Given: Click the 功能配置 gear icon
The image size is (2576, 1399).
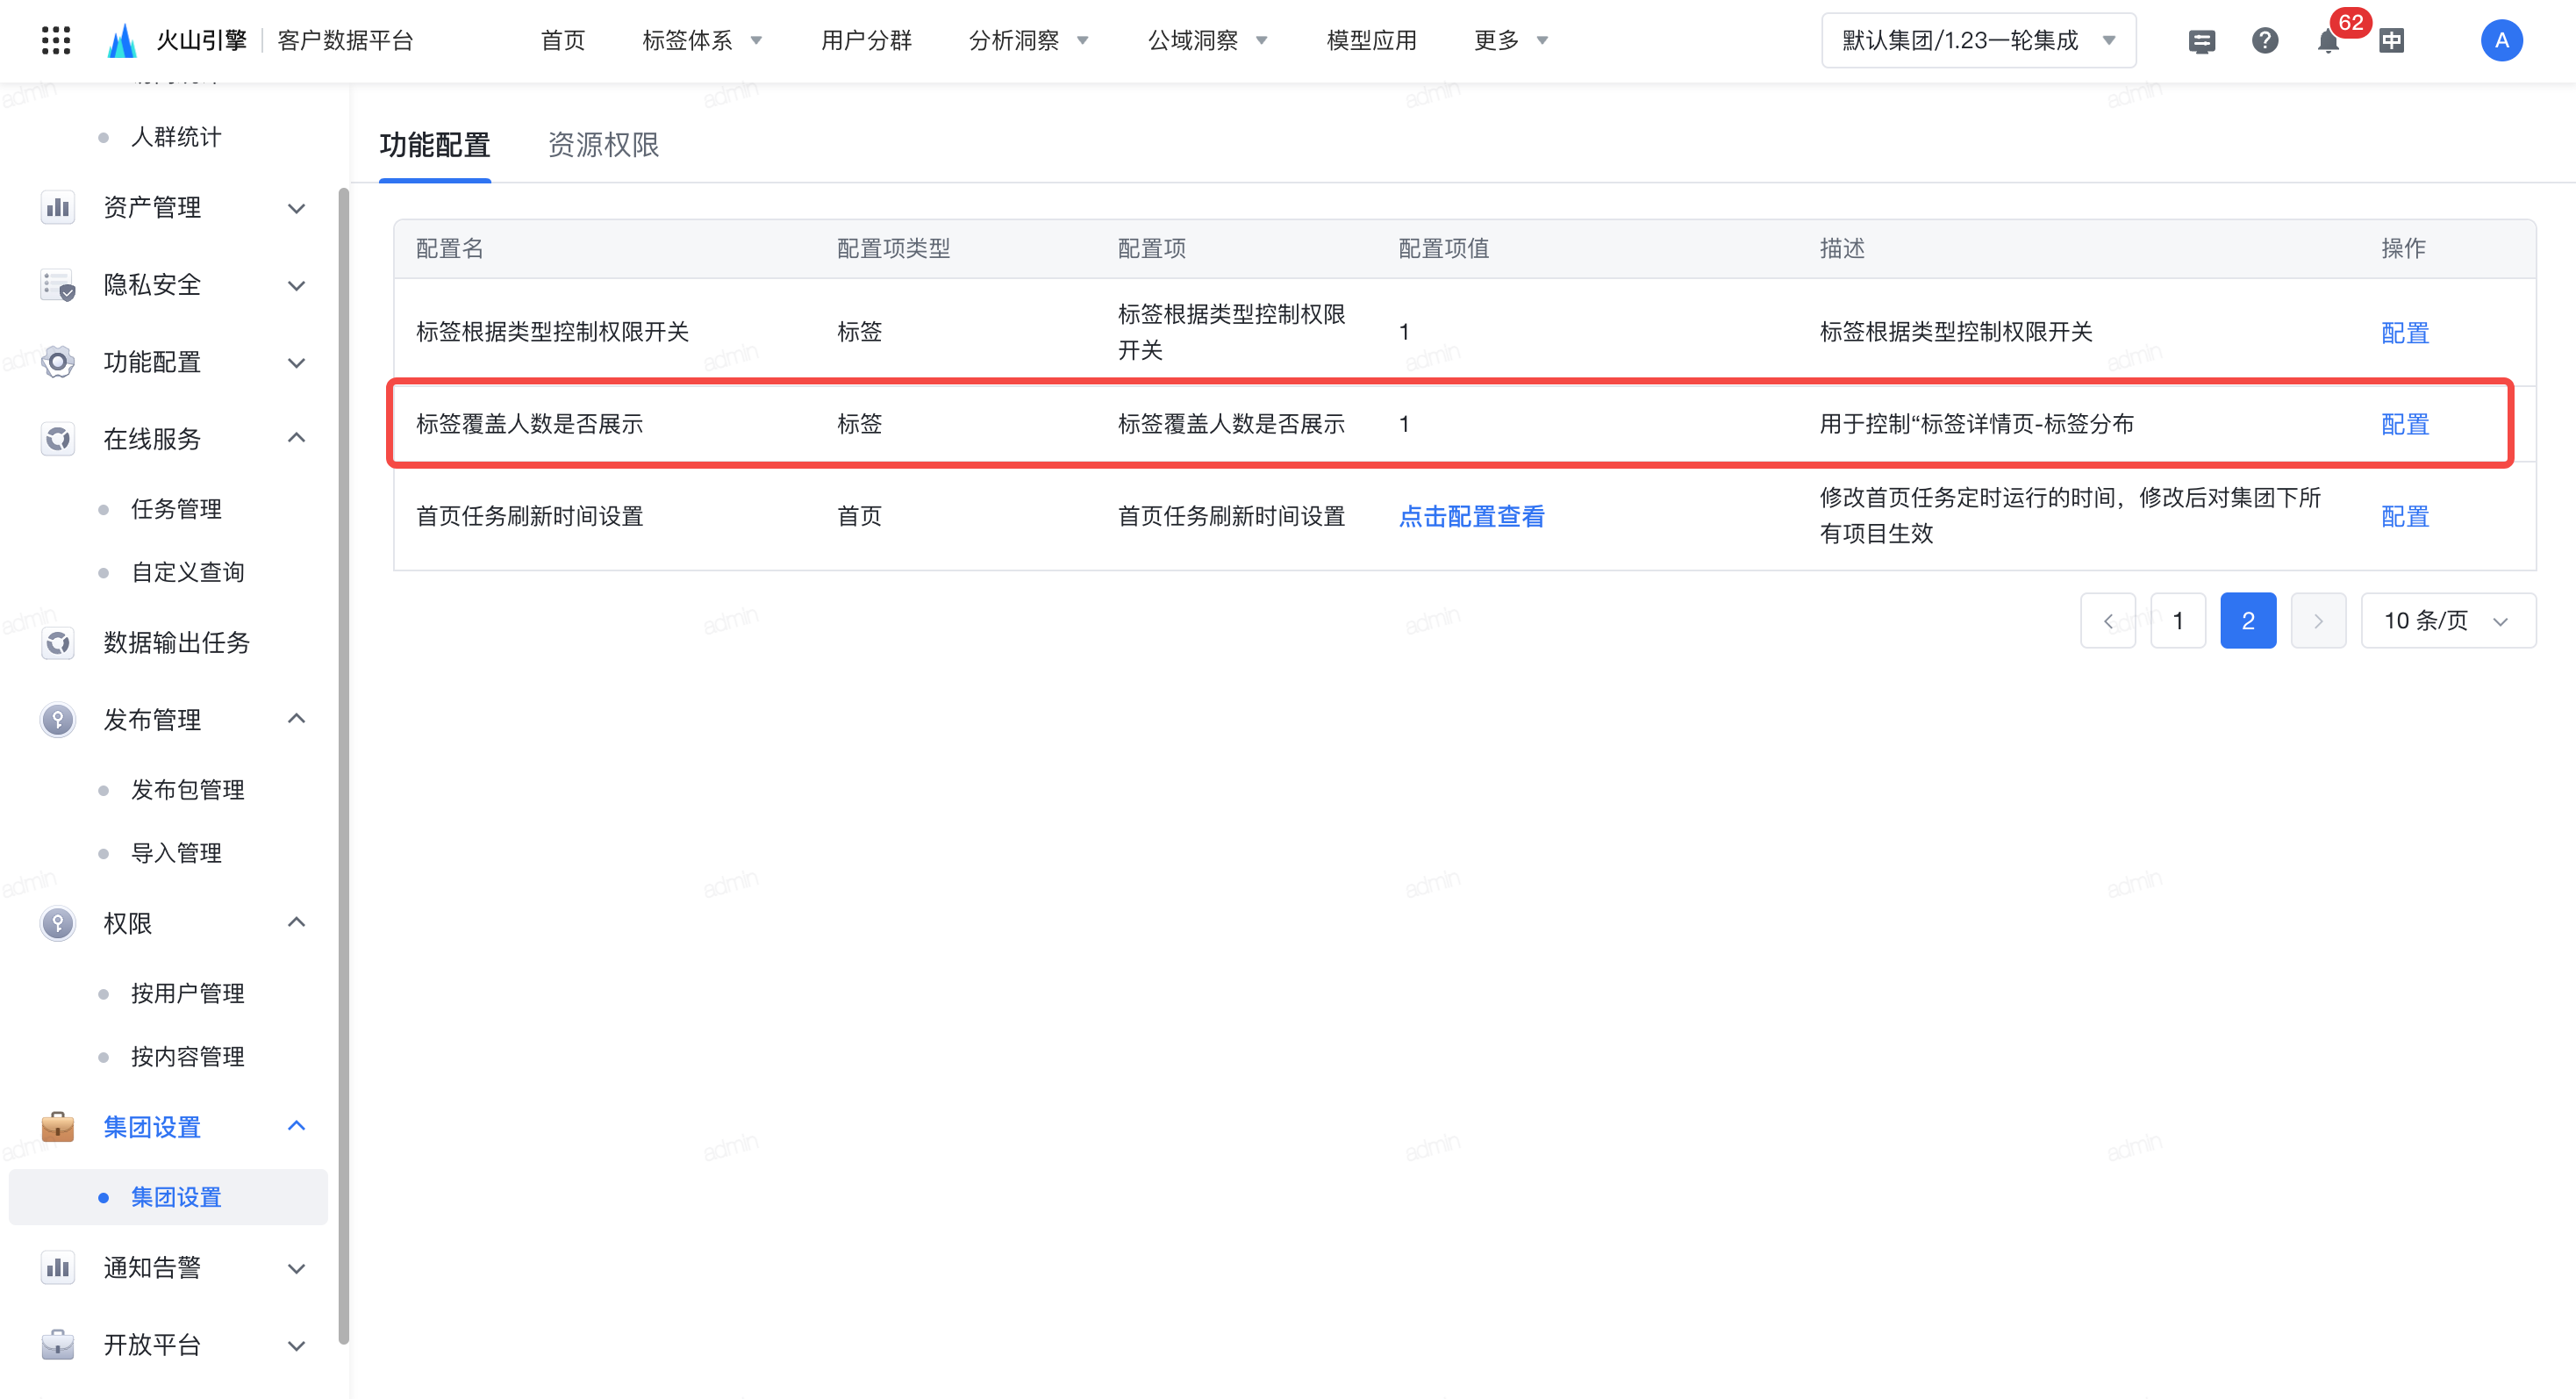Looking at the screenshot, I should point(58,362).
